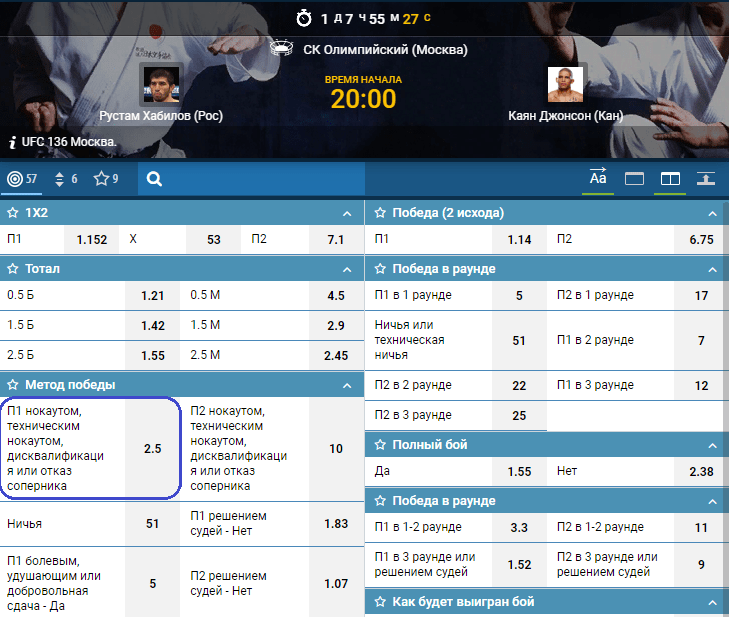Click the stadium venue icon

point(282,48)
